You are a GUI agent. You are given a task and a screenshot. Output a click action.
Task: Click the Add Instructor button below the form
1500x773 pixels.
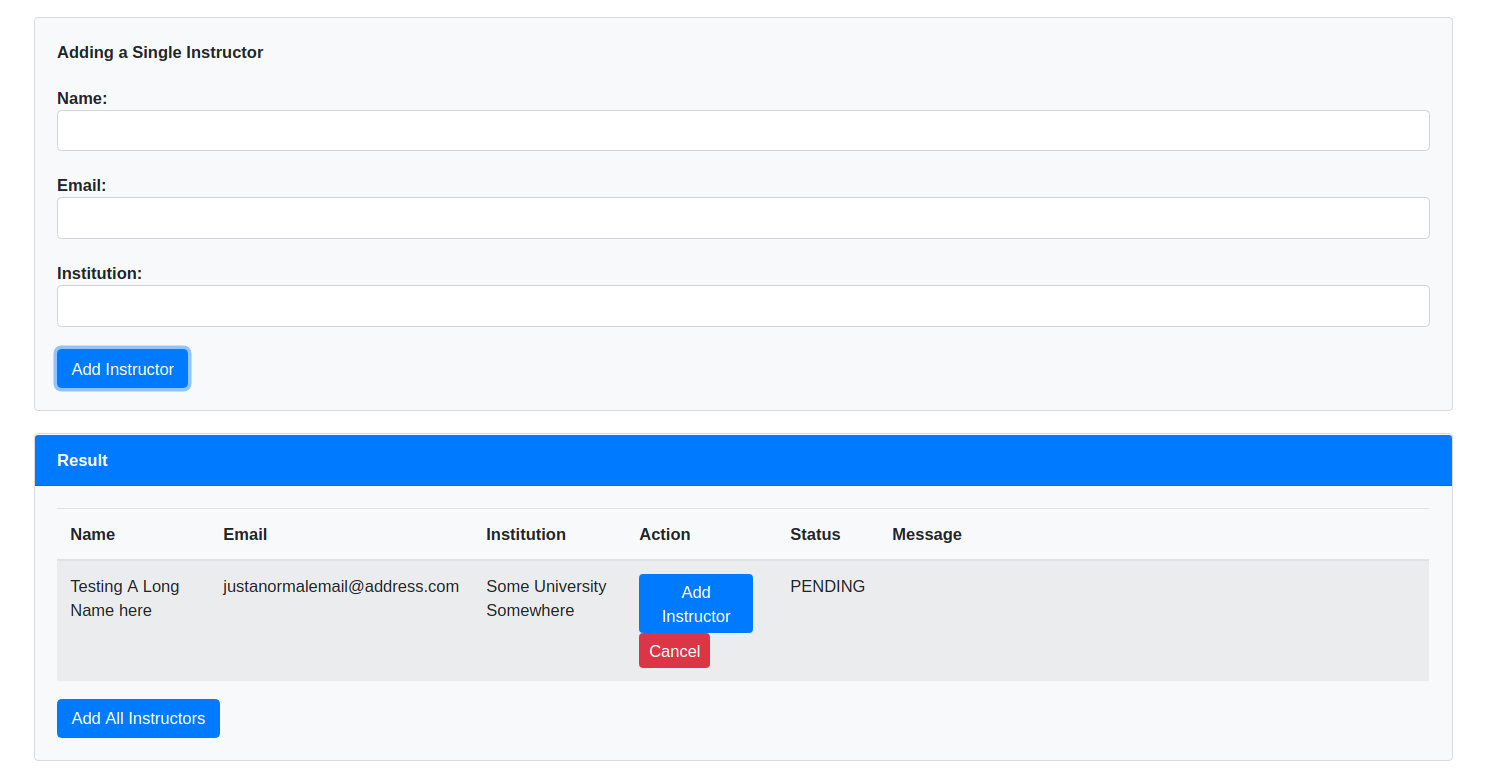click(122, 368)
